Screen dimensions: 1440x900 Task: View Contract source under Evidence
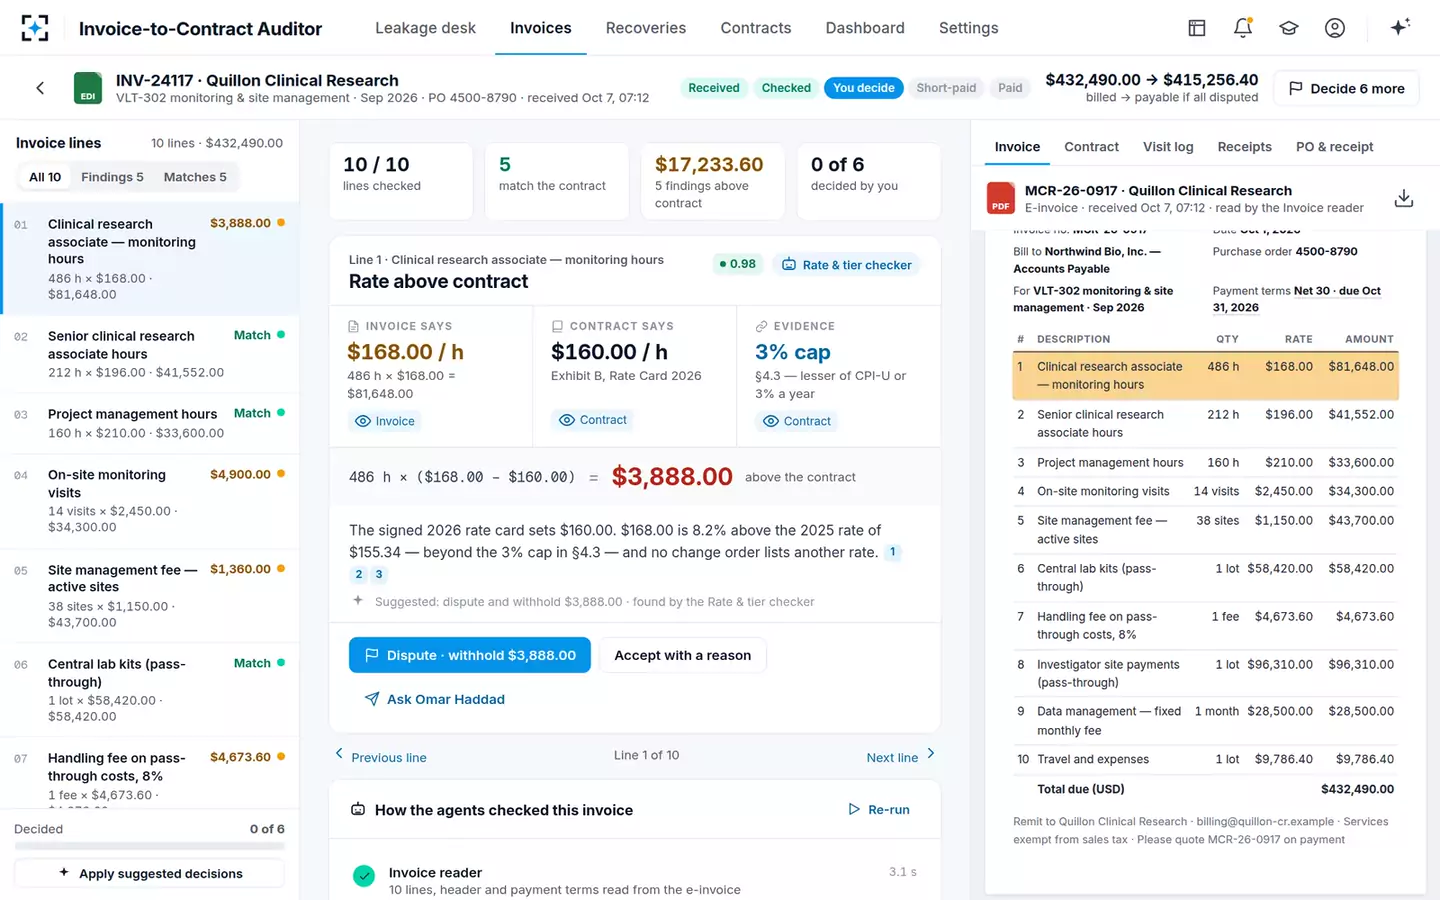coord(797,421)
